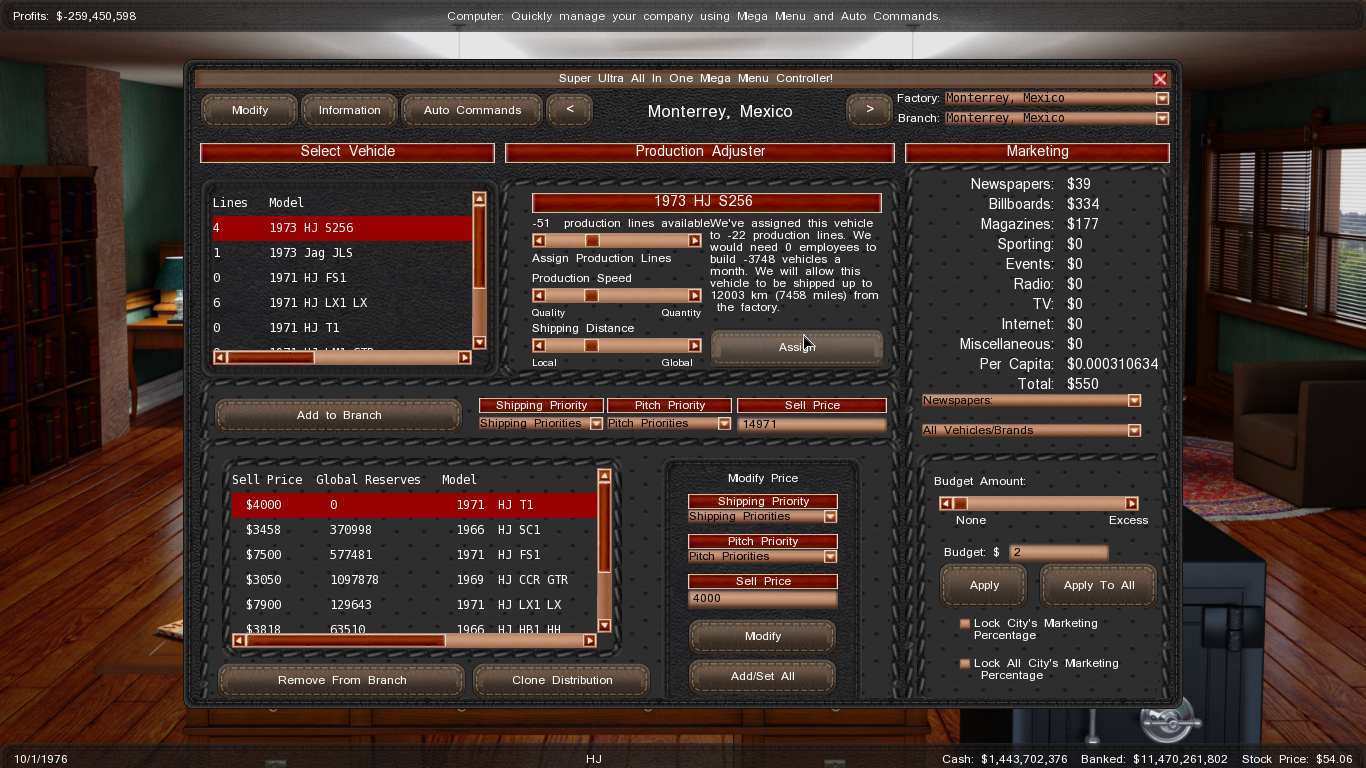Image resolution: width=1366 pixels, height=768 pixels.
Task: Click the Budget Amount slider right arrow
Action: (1131, 504)
